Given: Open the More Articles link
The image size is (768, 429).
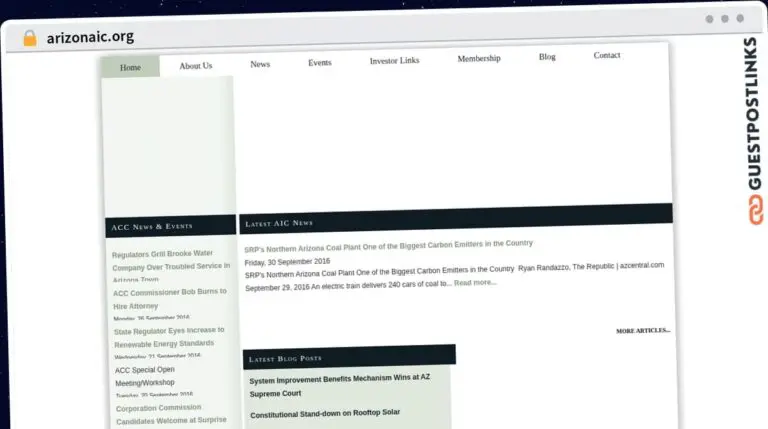Looking at the screenshot, I should click(643, 331).
